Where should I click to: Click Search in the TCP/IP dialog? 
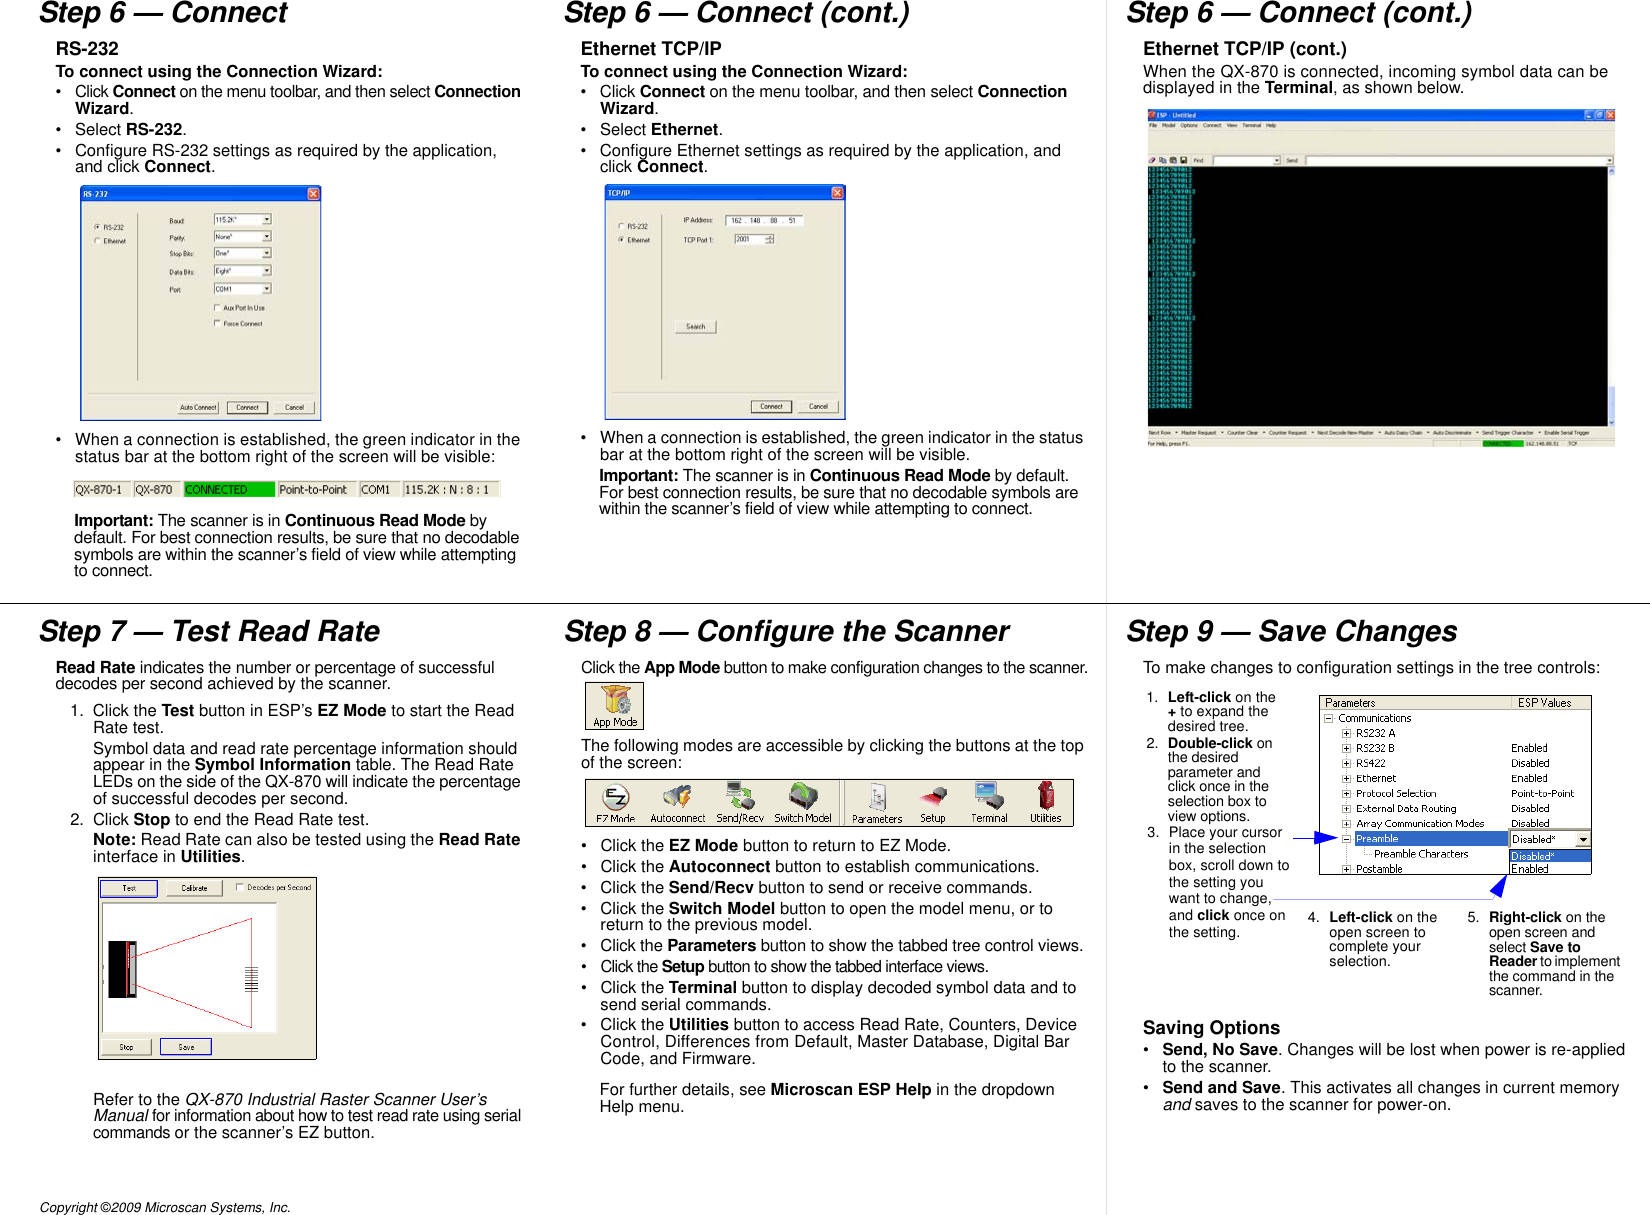point(696,327)
